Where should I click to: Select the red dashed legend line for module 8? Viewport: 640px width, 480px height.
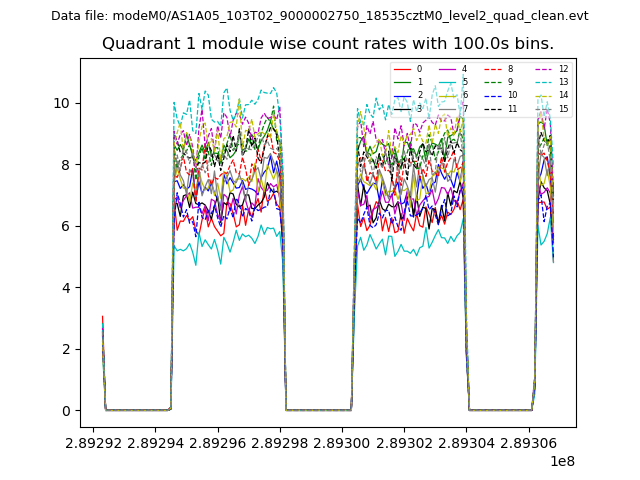coord(493,69)
